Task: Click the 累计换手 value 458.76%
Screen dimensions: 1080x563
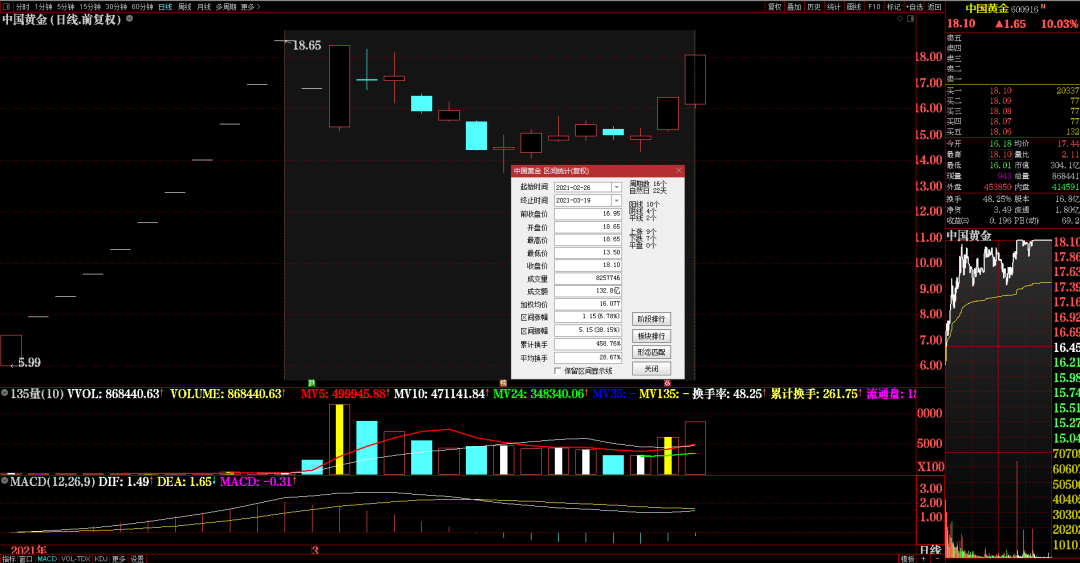Action: [588, 343]
